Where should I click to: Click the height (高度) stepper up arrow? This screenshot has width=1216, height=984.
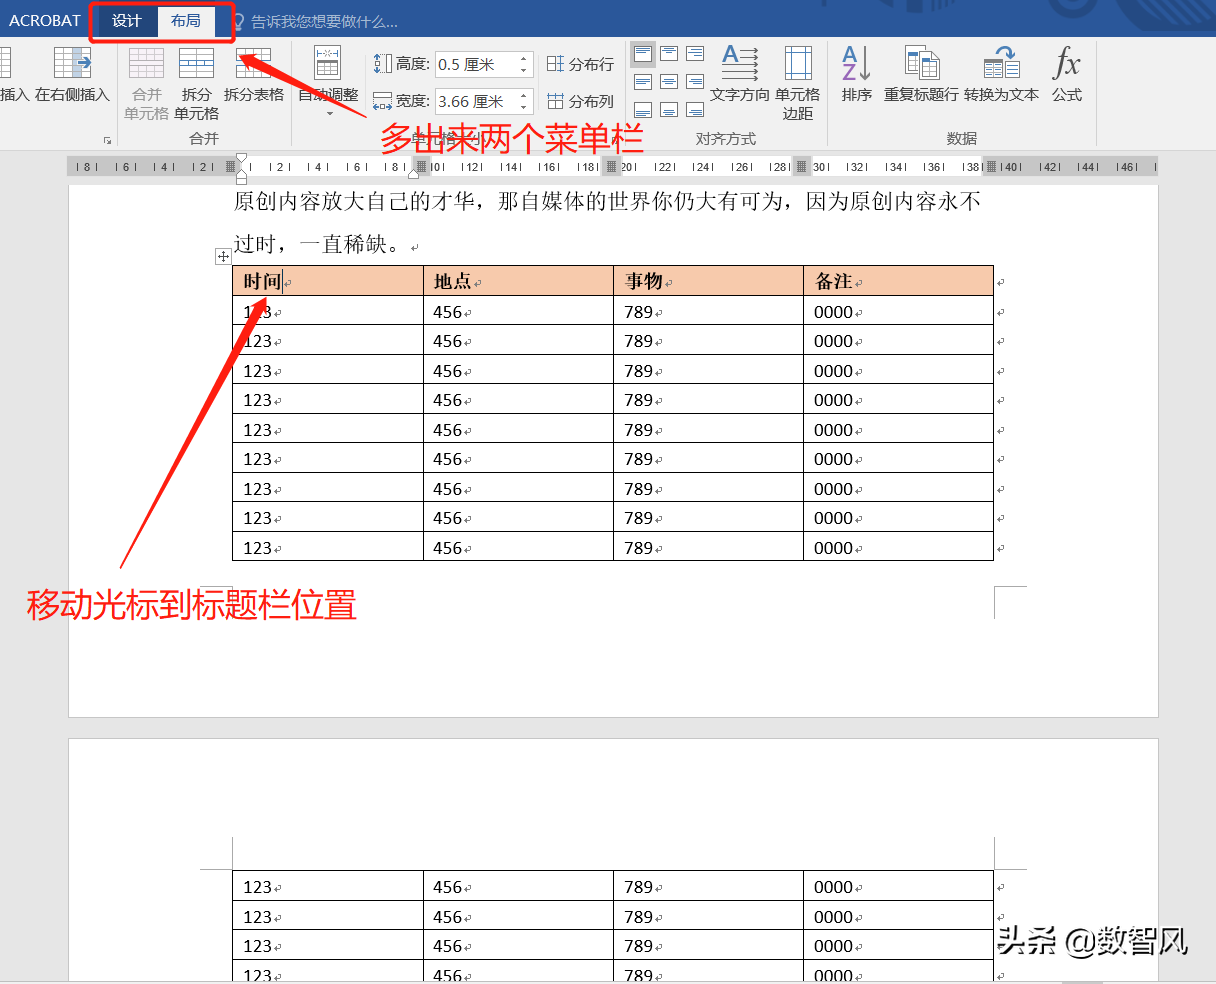[x=521, y=58]
